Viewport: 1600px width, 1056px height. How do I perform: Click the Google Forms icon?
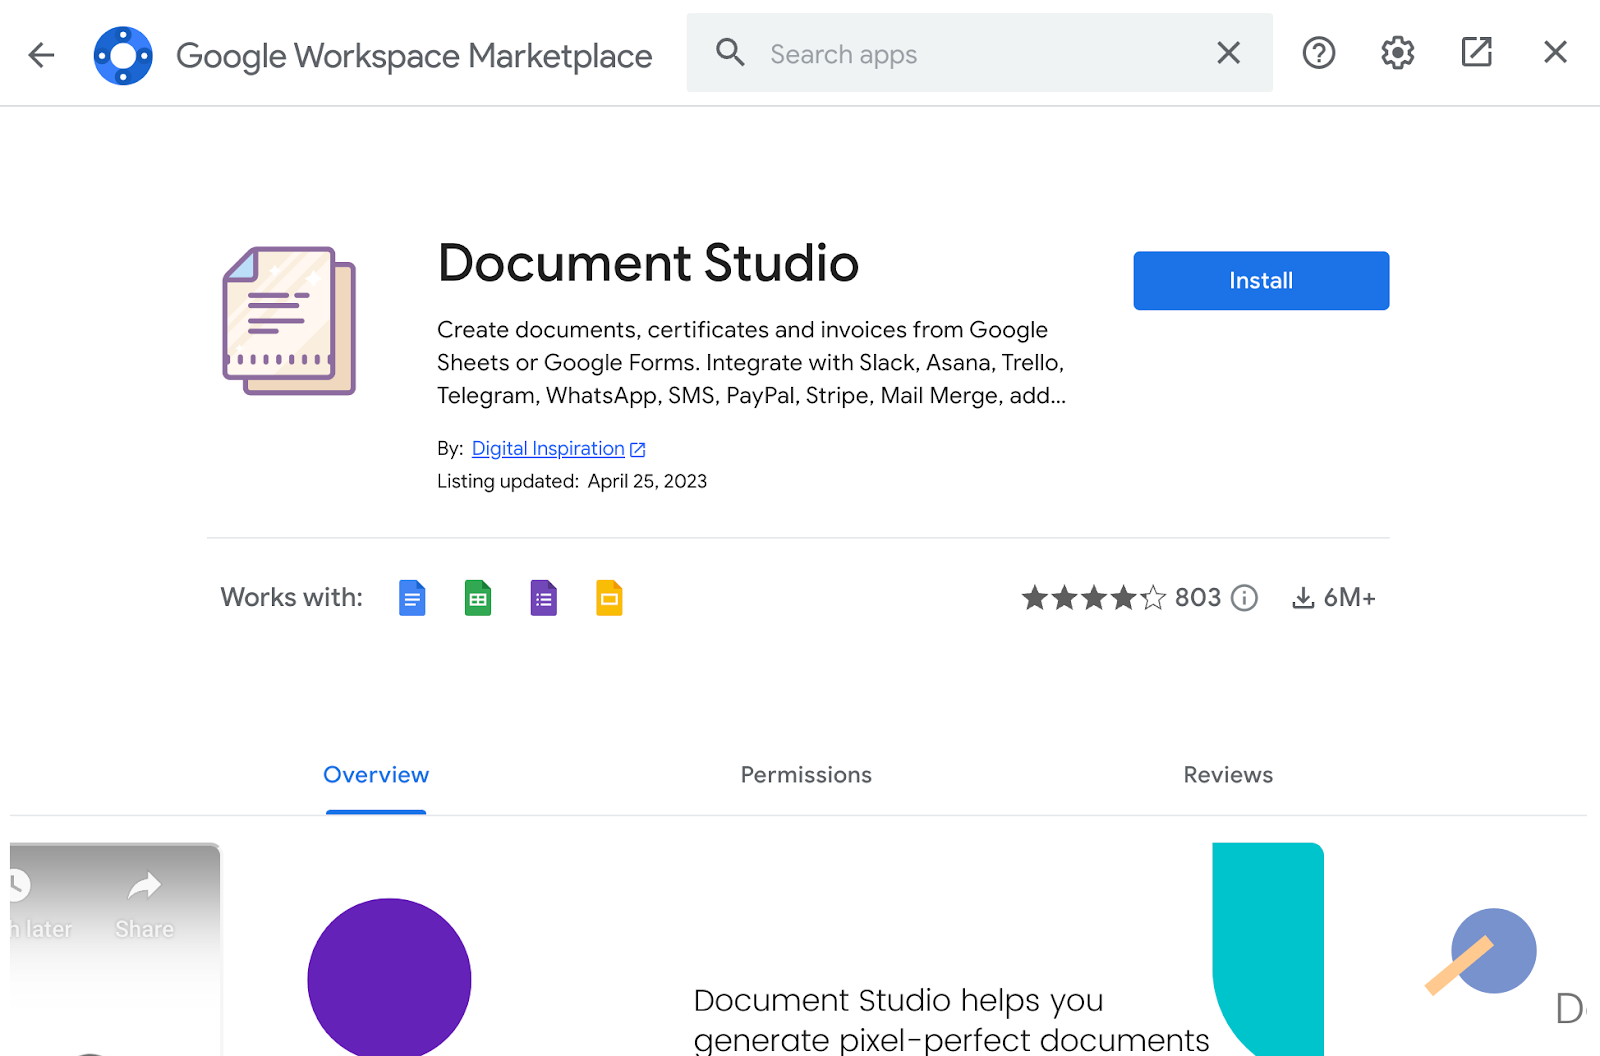(x=543, y=598)
